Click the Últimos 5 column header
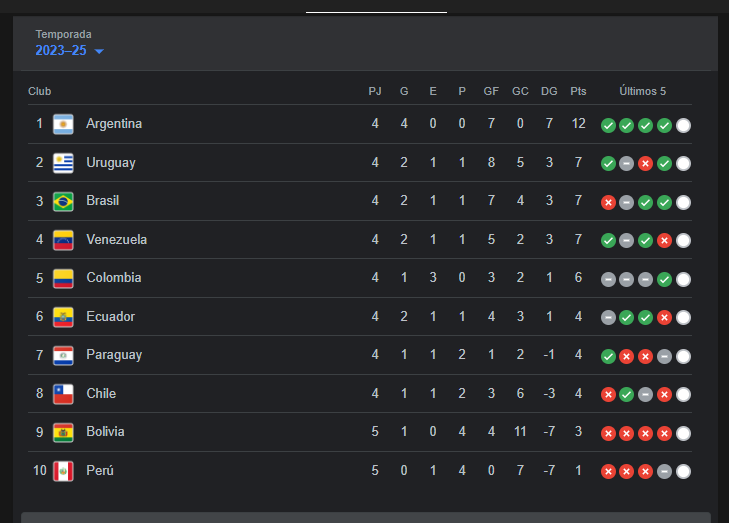Image resolution: width=729 pixels, height=523 pixels. [642, 91]
